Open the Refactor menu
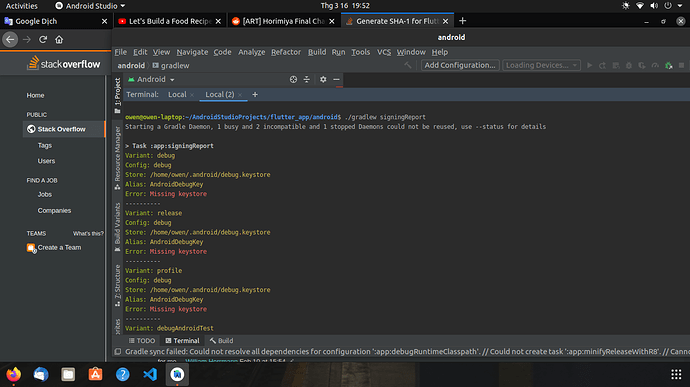The width and height of the screenshot is (690, 387). 286,52
